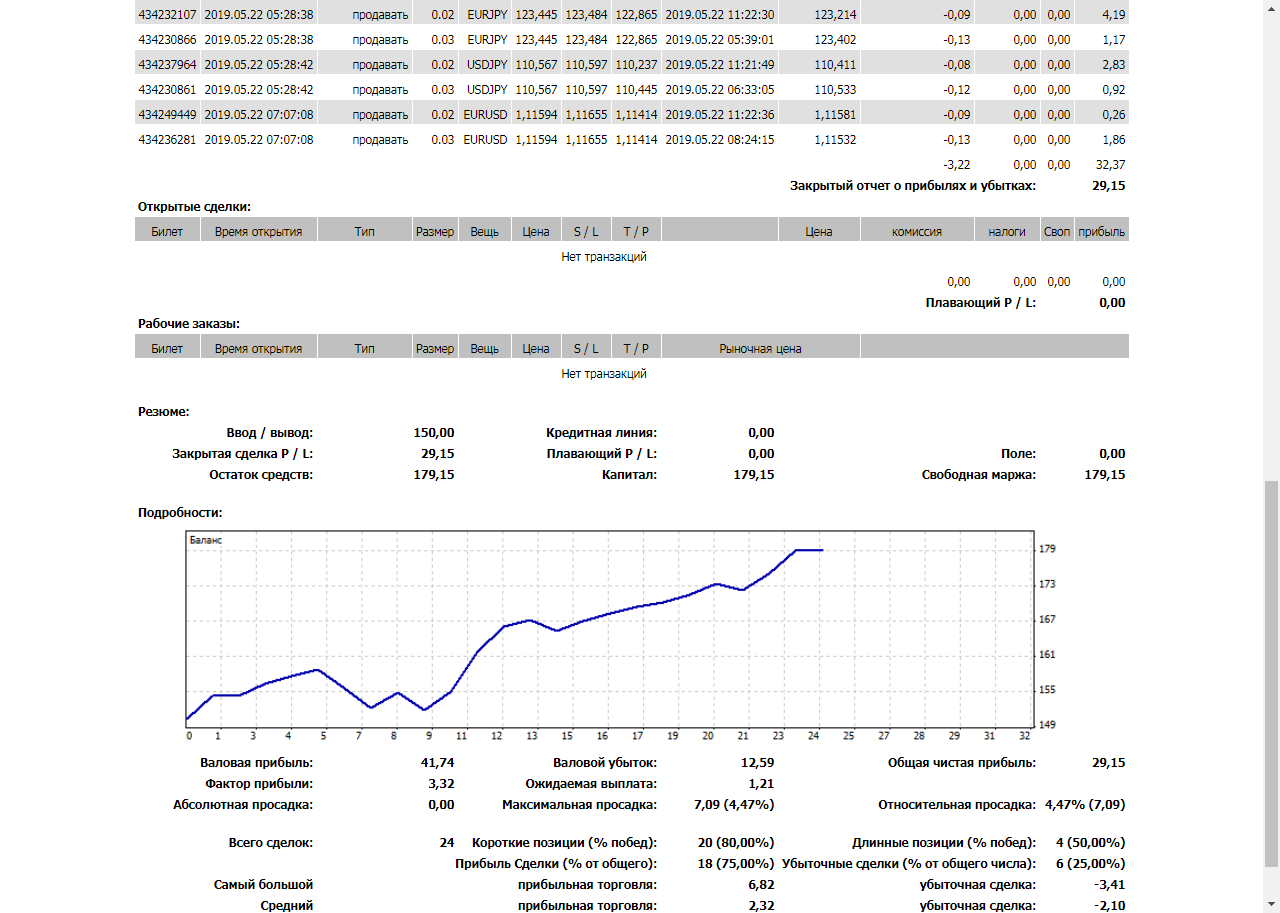The image size is (1280, 913).
Task: Click the 'Открытые сделки:' section heading
Action: click(194, 207)
